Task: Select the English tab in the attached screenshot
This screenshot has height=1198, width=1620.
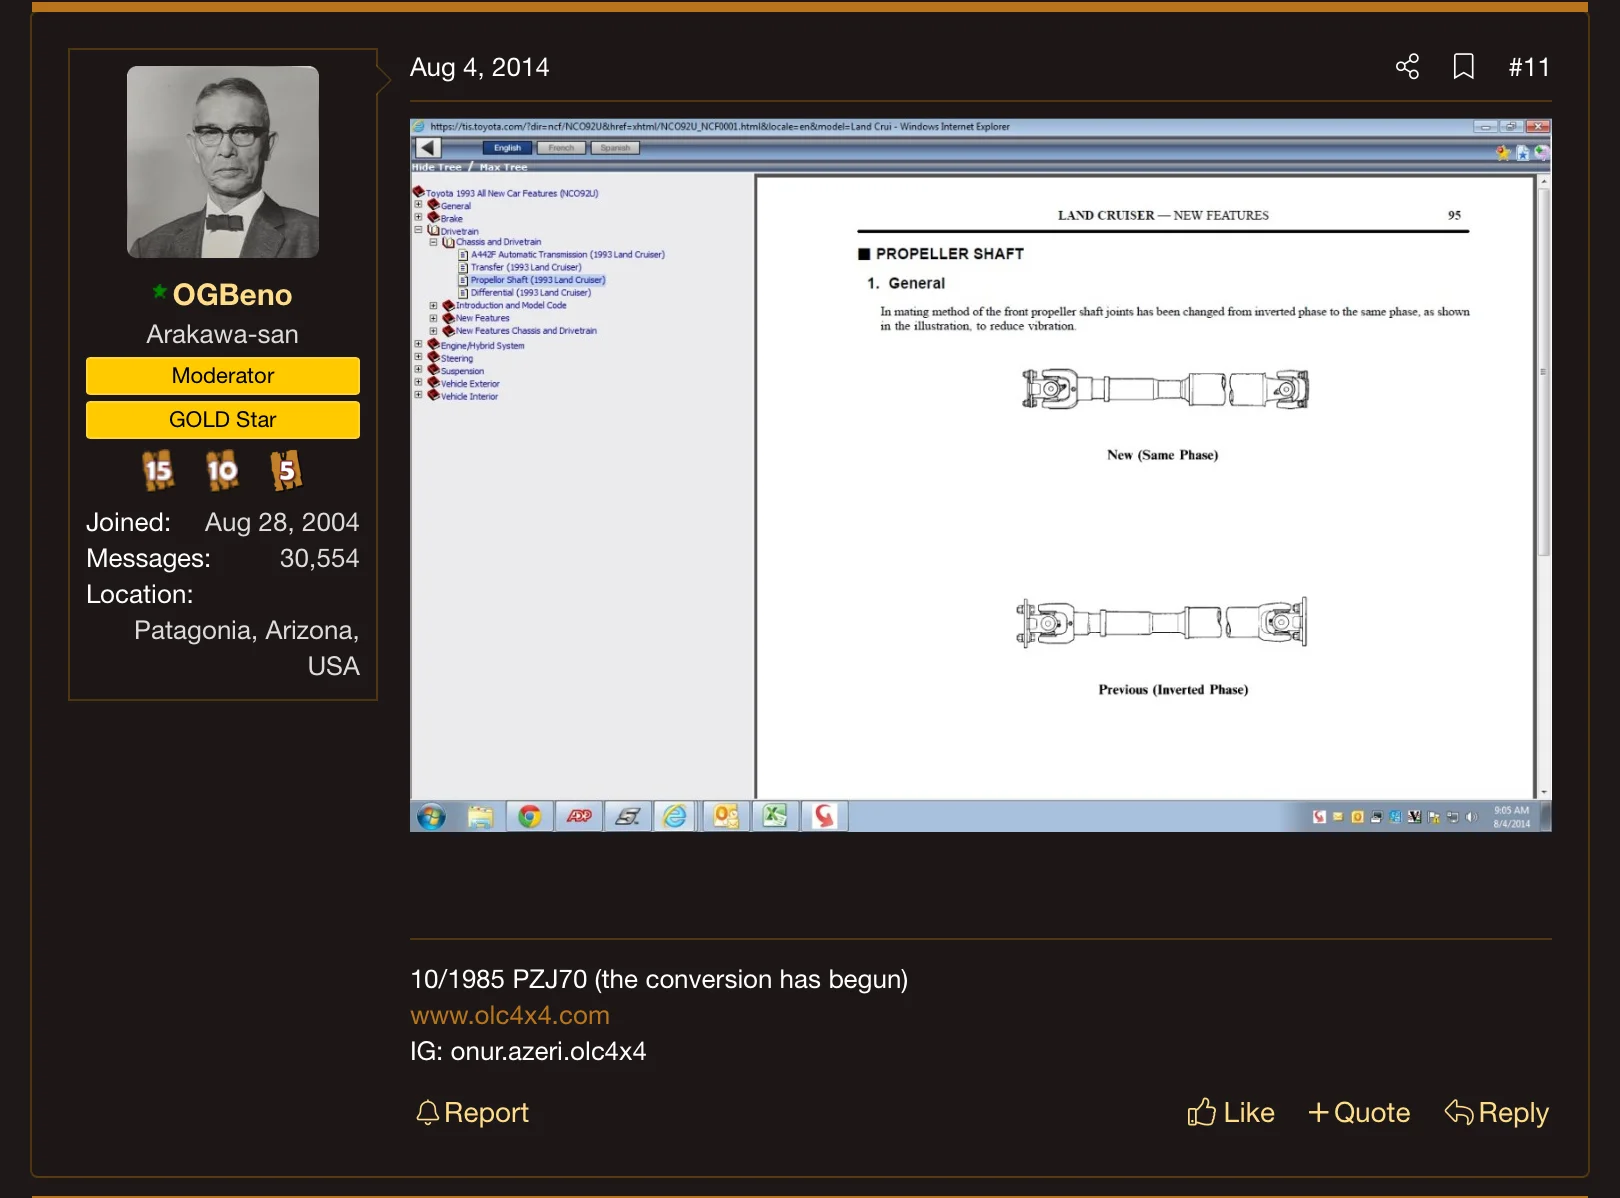Action: [x=507, y=148]
